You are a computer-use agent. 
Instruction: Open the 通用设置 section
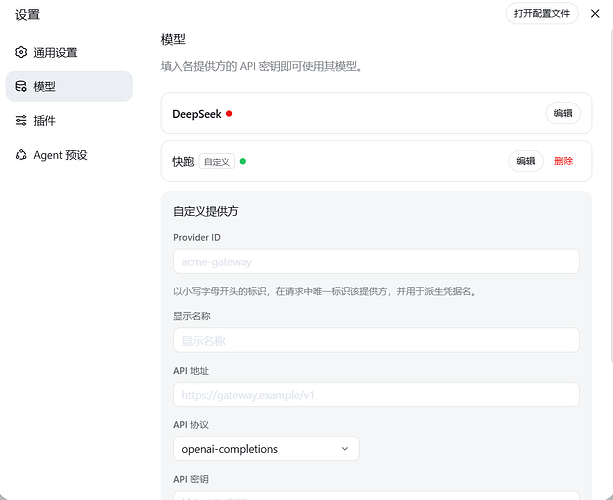[x=69, y=52]
